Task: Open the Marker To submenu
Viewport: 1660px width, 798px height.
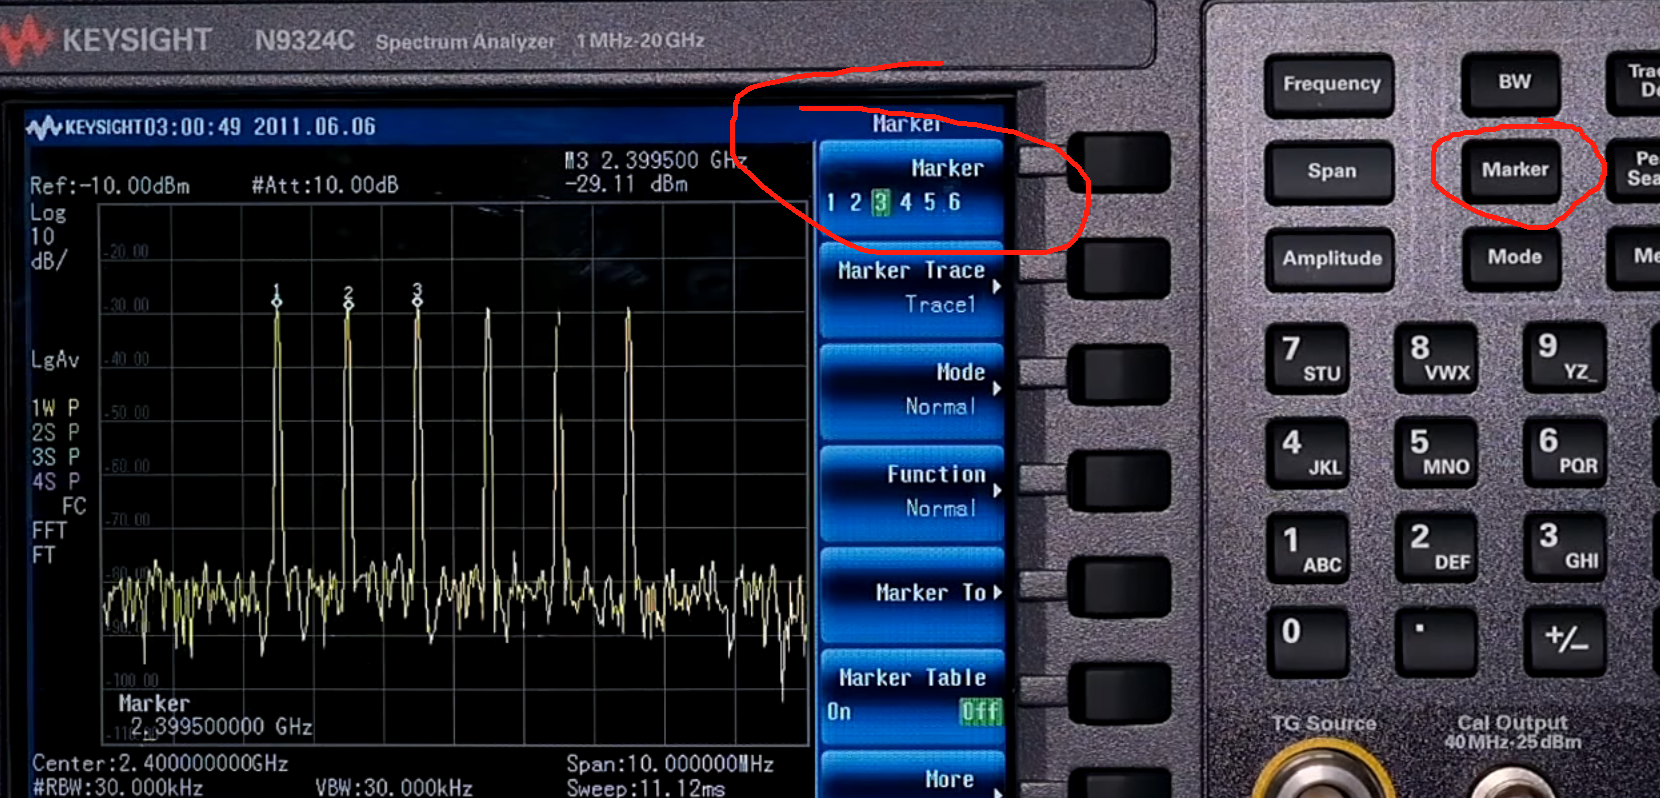Action: 911,594
